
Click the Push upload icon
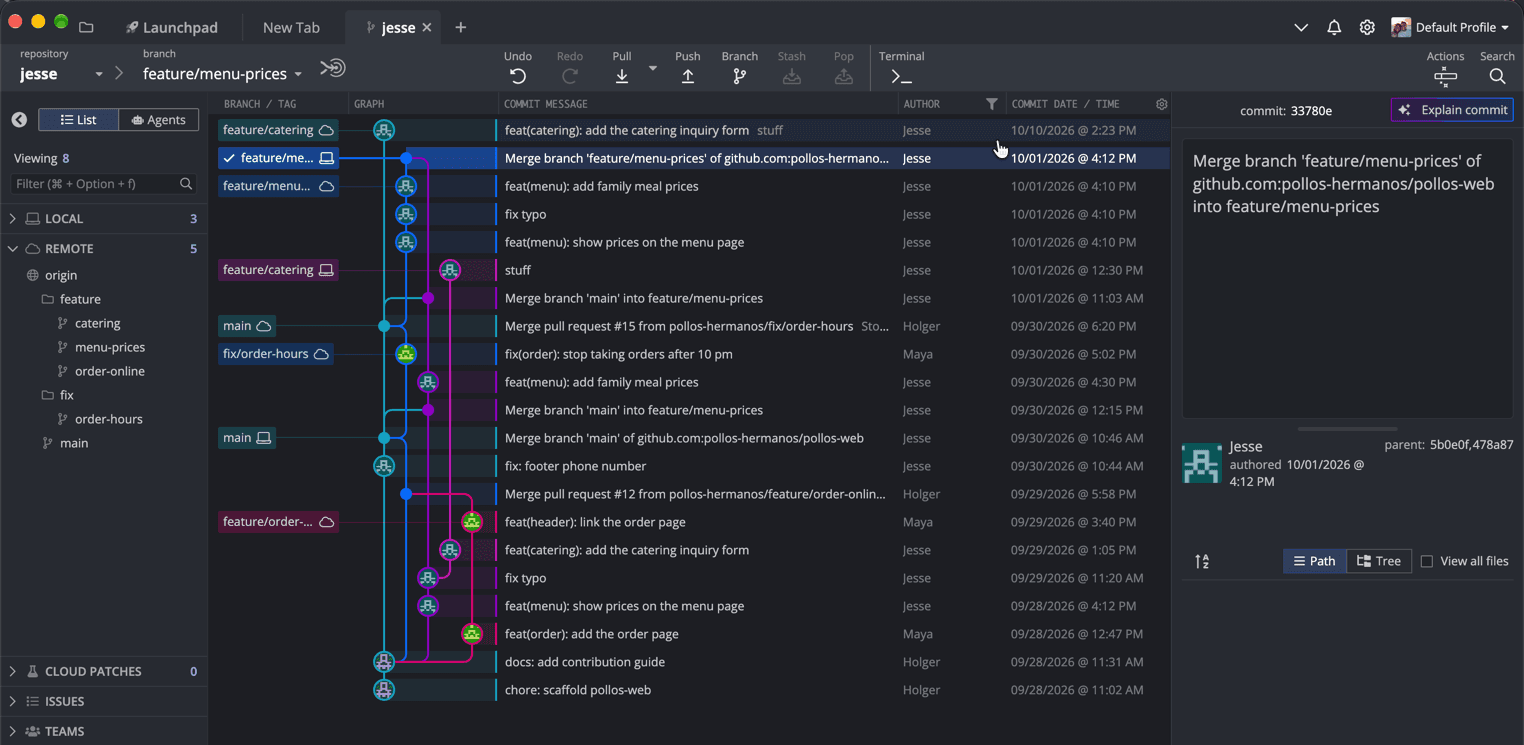pos(688,76)
